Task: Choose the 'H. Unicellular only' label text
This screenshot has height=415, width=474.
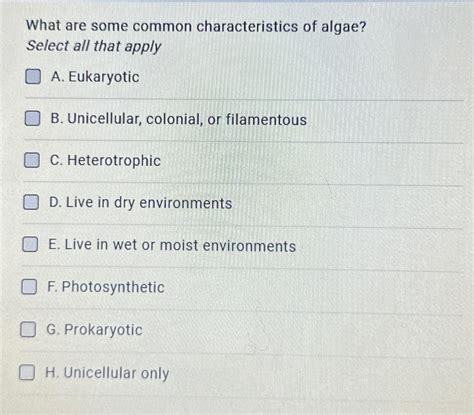Action: point(107,373)
